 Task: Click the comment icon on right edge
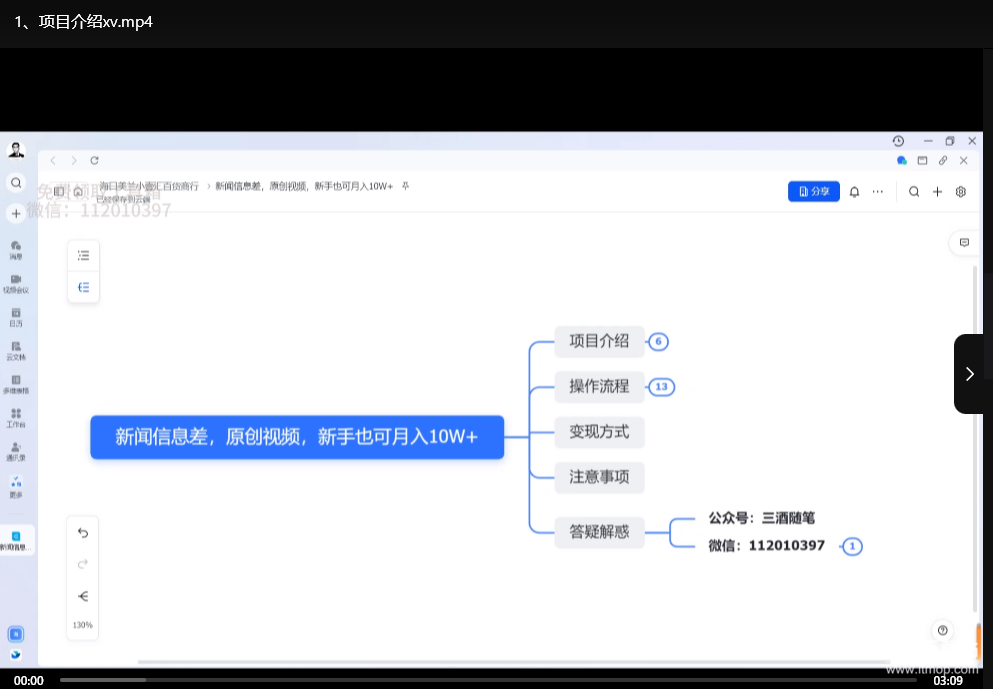click(964, 242)
